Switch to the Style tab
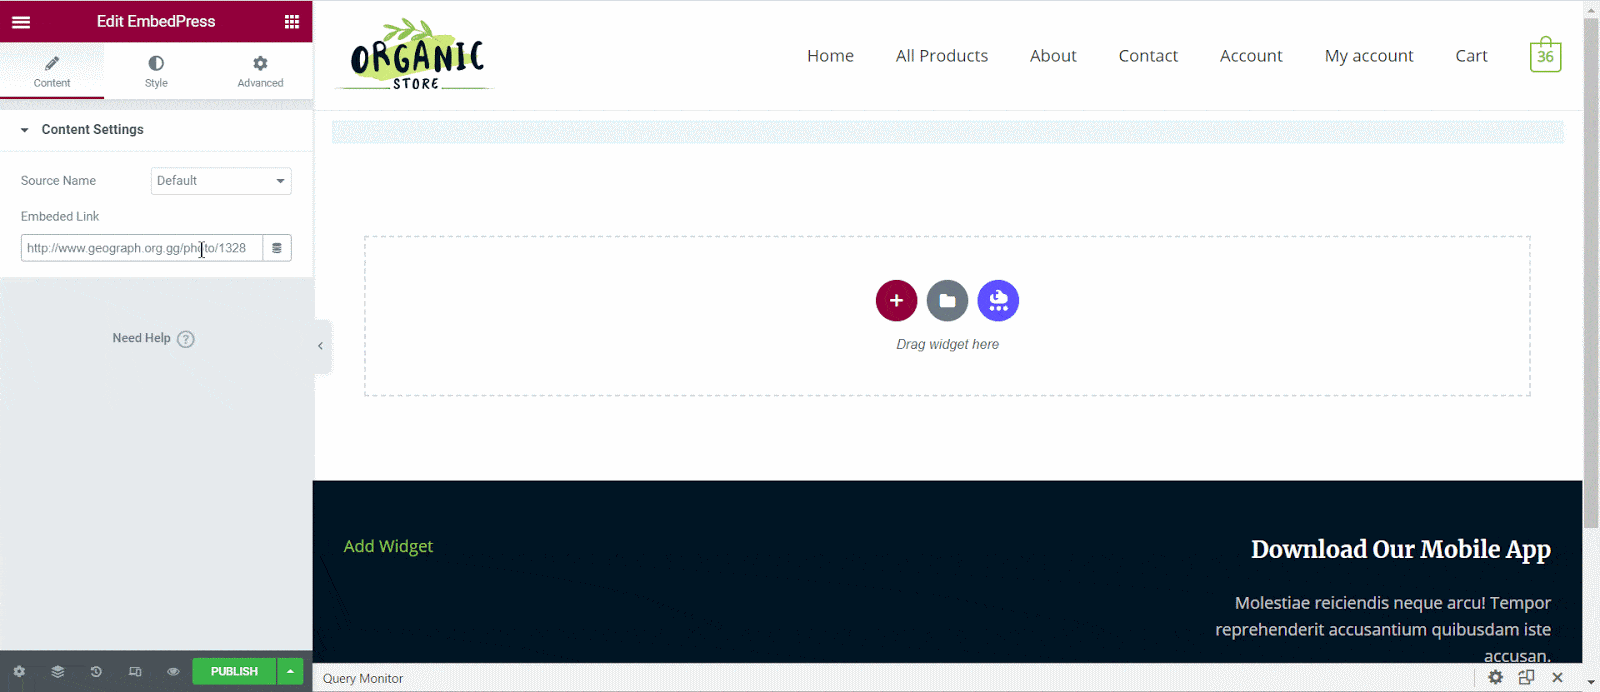1600x692 pixels. pos(156,71)
